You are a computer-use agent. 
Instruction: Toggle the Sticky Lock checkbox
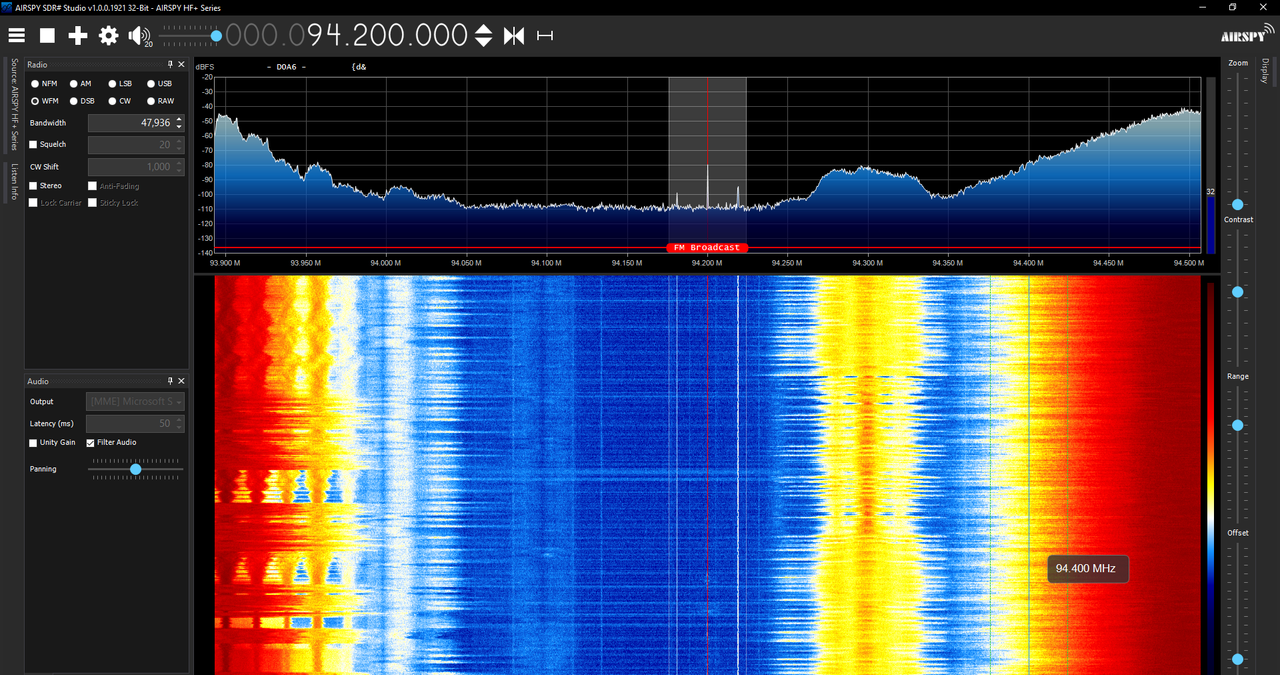(92, 203)
